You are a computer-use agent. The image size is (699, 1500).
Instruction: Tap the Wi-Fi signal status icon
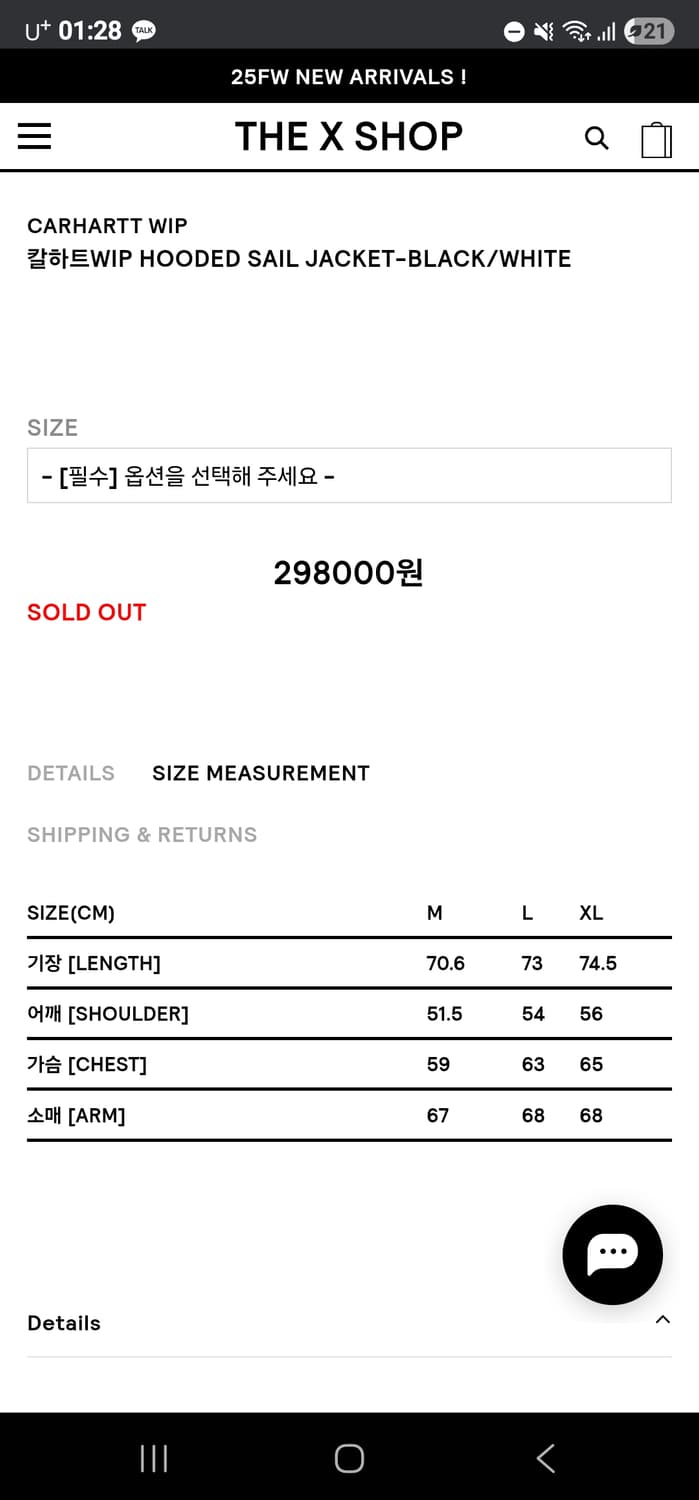(x=576, y=32)
